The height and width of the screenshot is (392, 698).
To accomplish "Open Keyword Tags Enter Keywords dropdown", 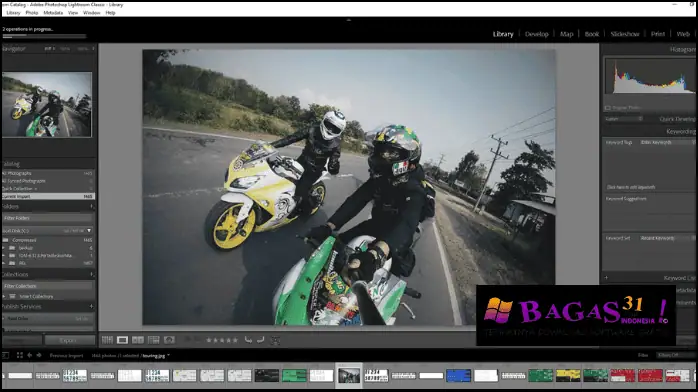I will 668,142.
